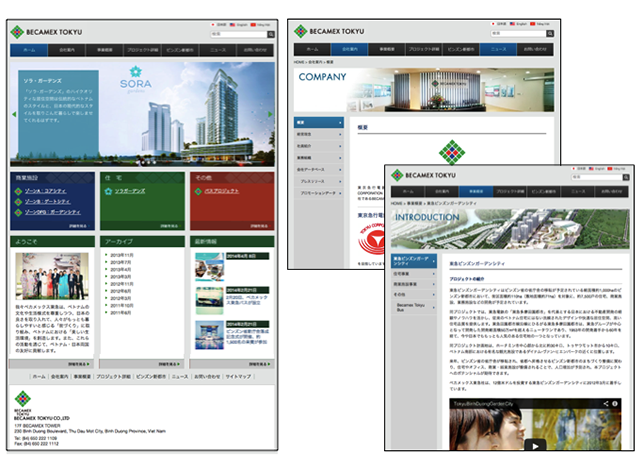Click the SORA gardens logo in the banner
The height and width of the screenshot is (470, 640).
tap(136, 80)
